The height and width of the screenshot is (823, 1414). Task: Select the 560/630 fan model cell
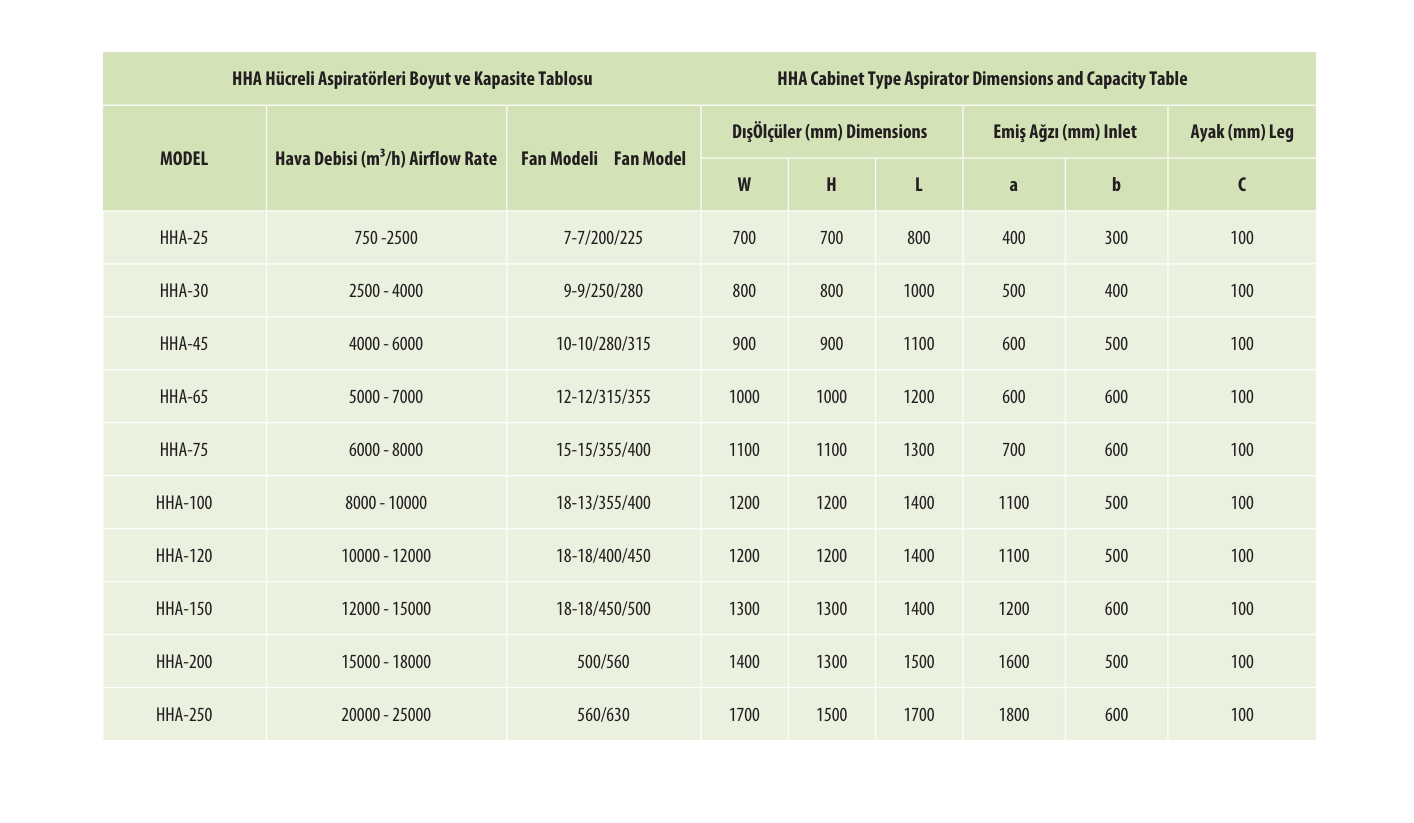tap(603, 715)
